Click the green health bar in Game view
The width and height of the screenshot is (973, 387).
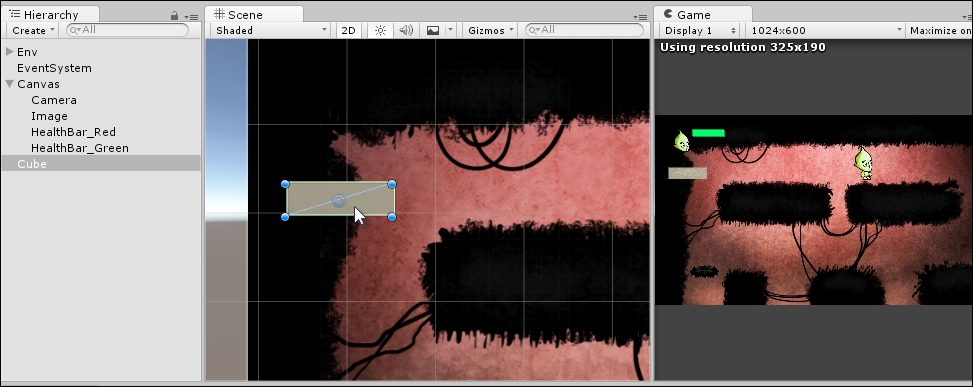click(x=708, y=133)
